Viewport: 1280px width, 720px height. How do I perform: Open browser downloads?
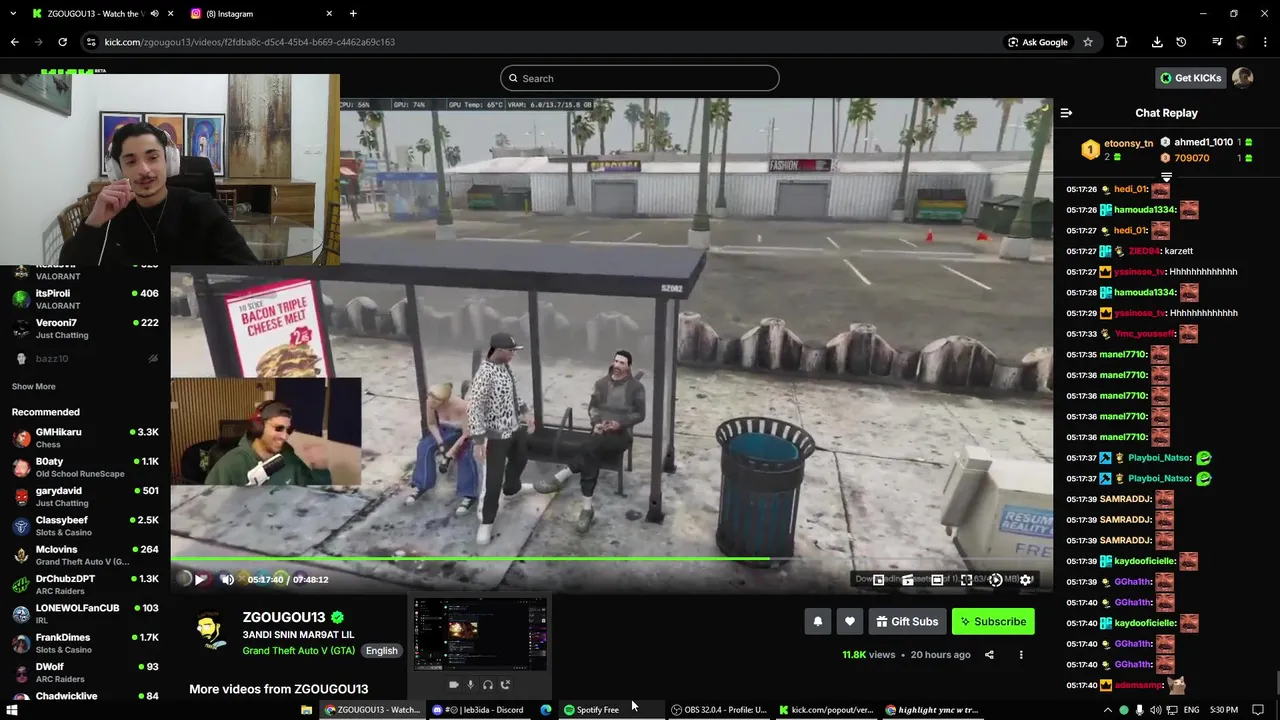[x=1157, y=42]
